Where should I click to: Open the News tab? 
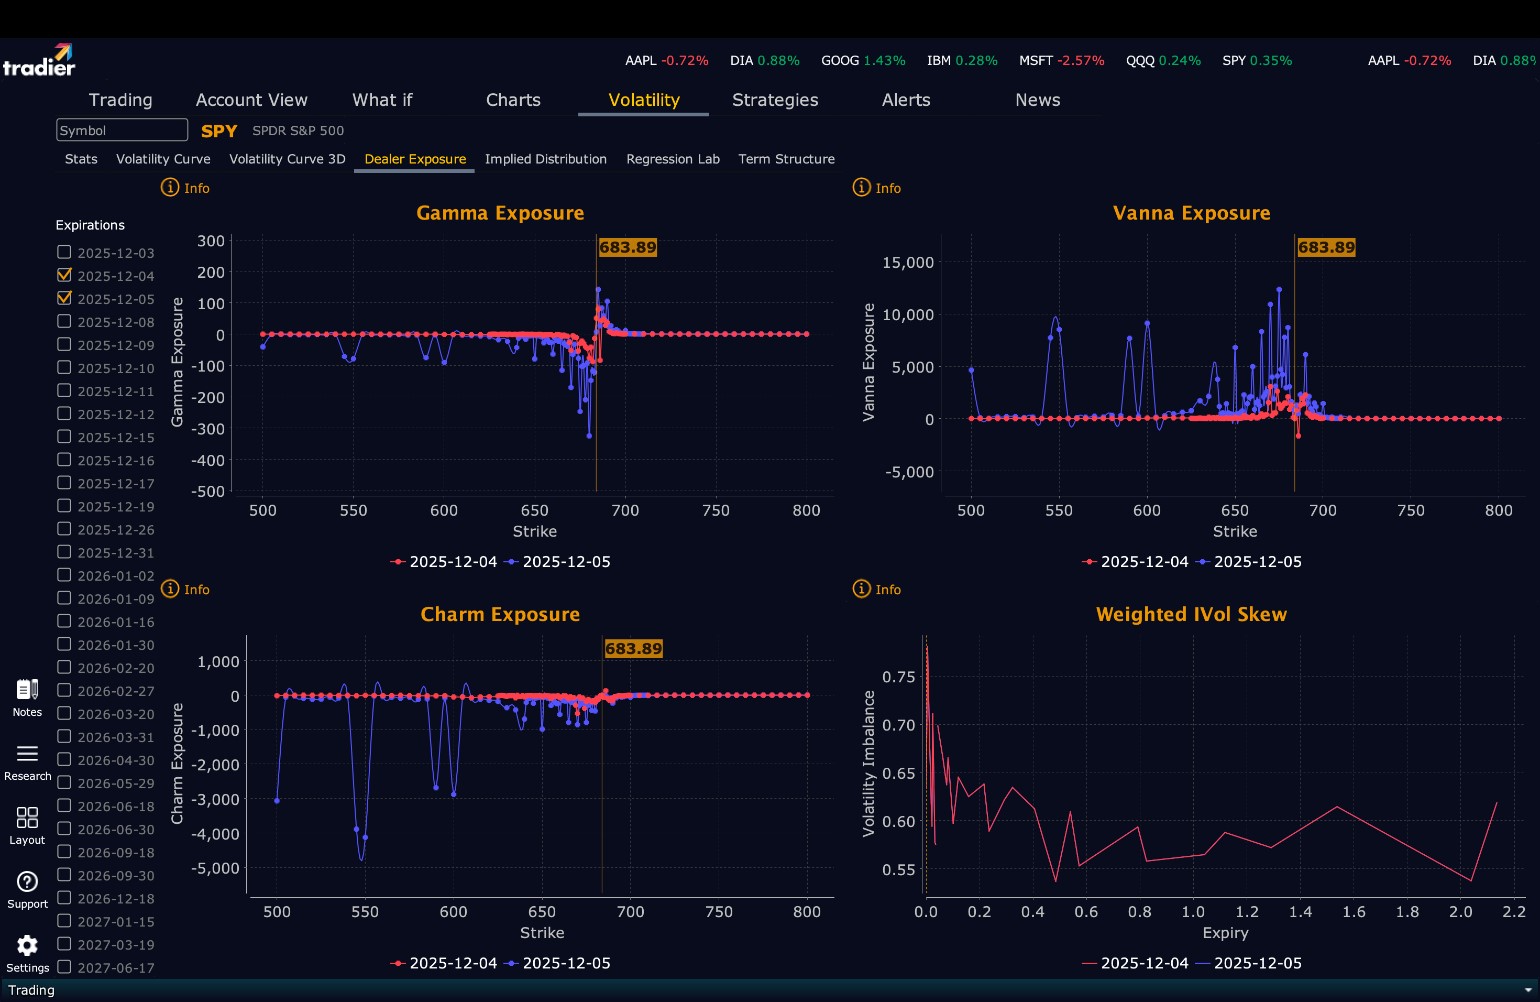[x=1037, y=100]
